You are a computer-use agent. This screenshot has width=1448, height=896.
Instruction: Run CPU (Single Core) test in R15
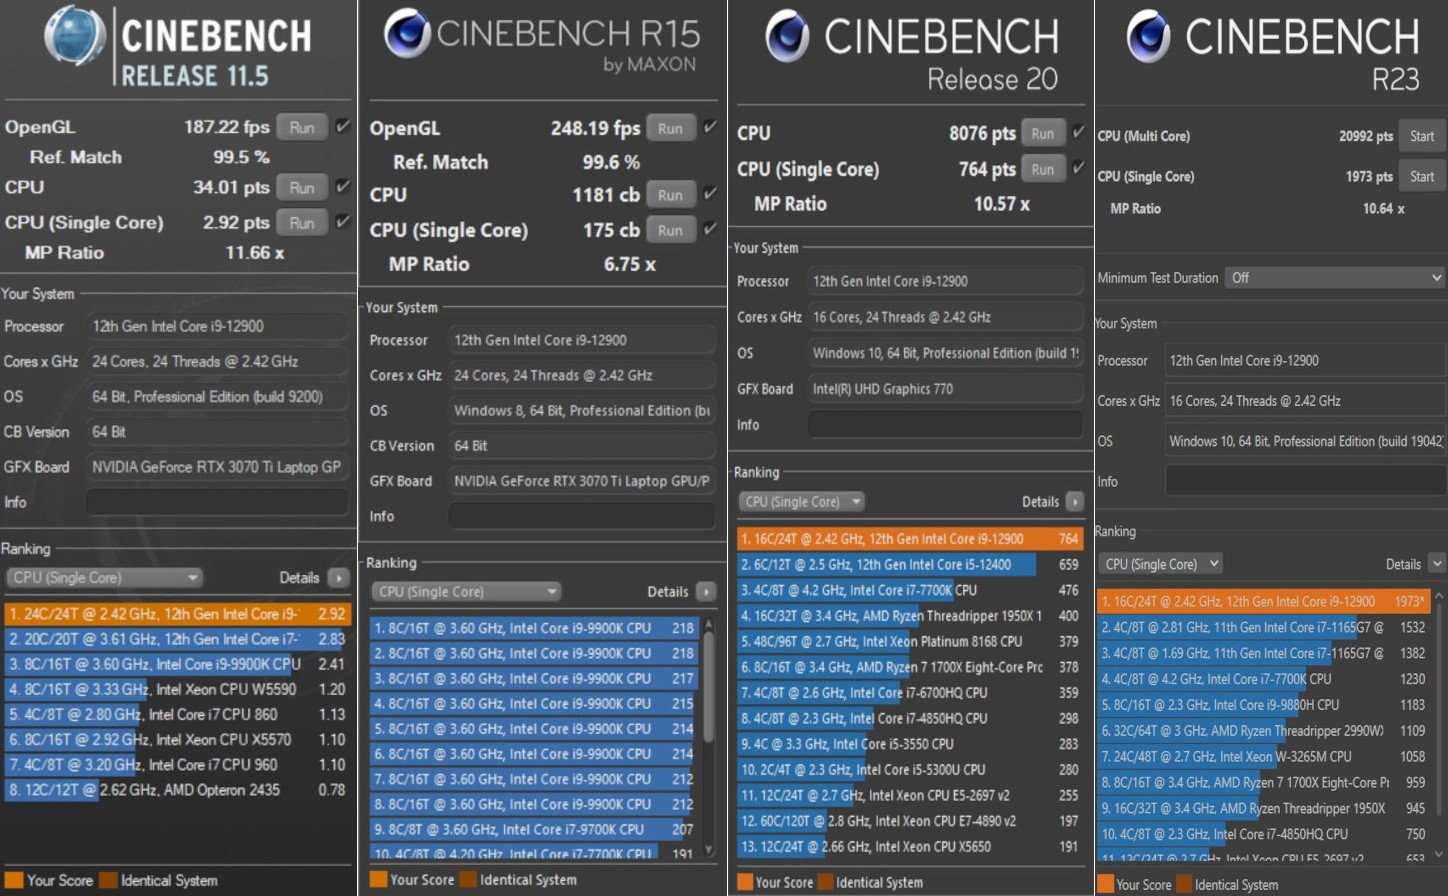pos(670,230)
